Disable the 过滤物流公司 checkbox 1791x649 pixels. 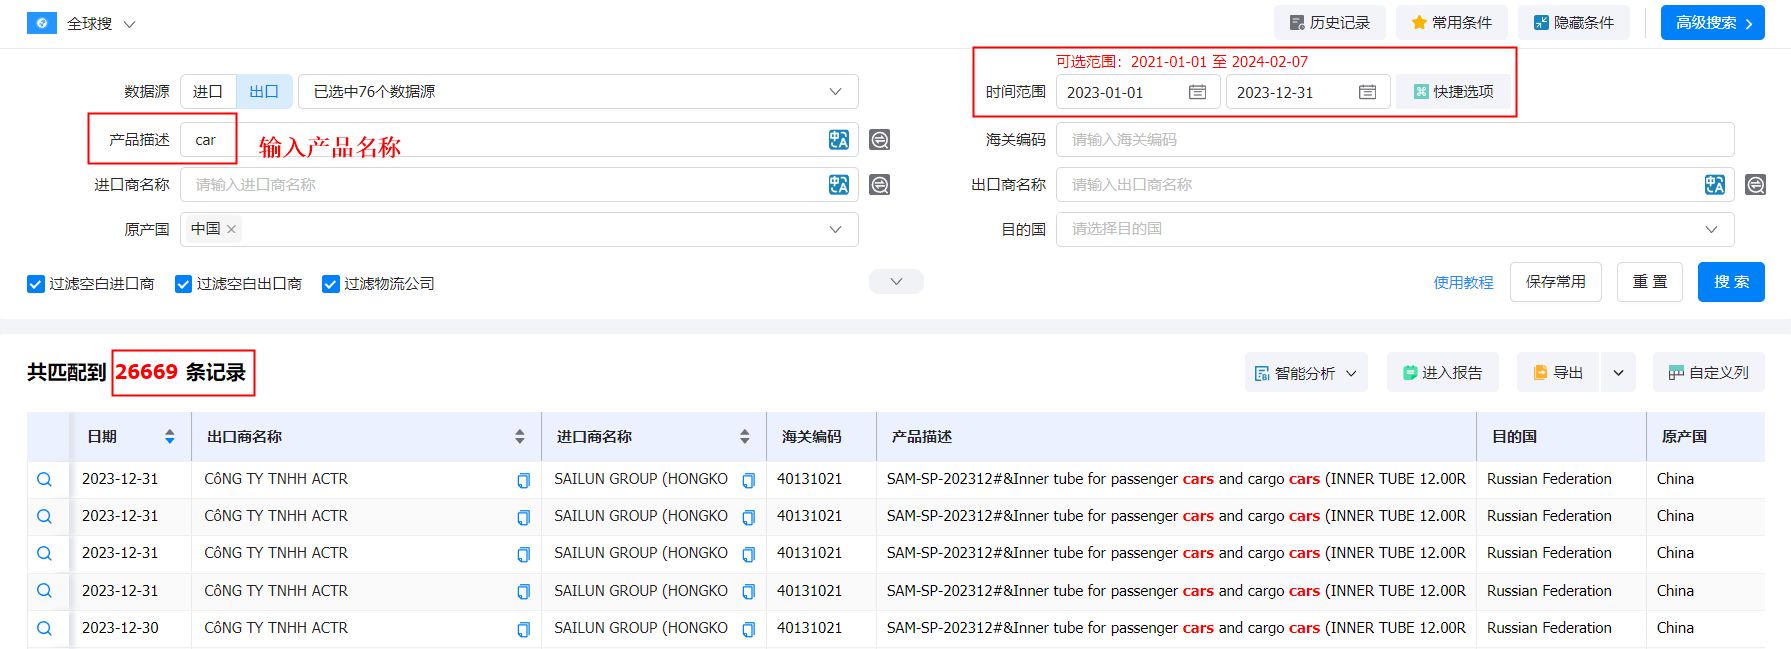pyautogui.click(x=331, y=284)
